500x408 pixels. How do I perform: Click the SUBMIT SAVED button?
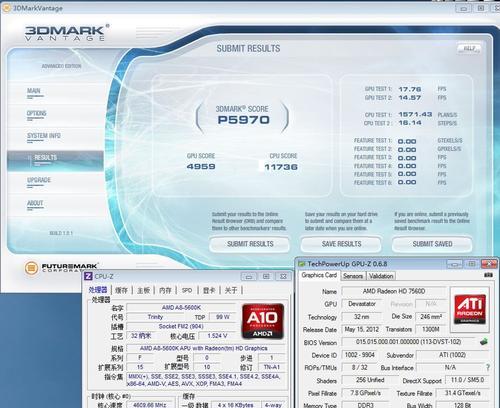(x=432, y=244)
